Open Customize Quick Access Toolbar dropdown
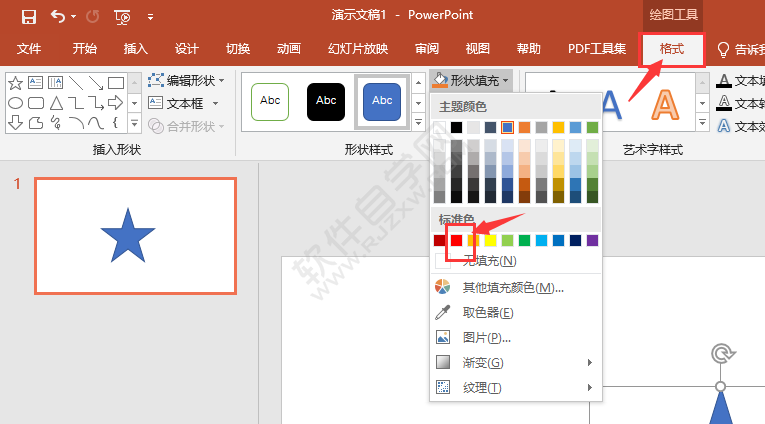This screenshot has height=424, width=765. click(150, 17)
